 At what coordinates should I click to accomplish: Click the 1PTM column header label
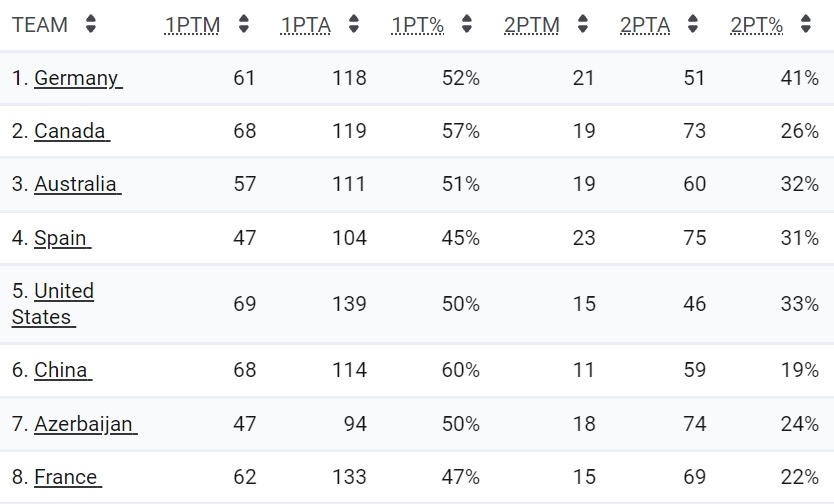(193, 25)
